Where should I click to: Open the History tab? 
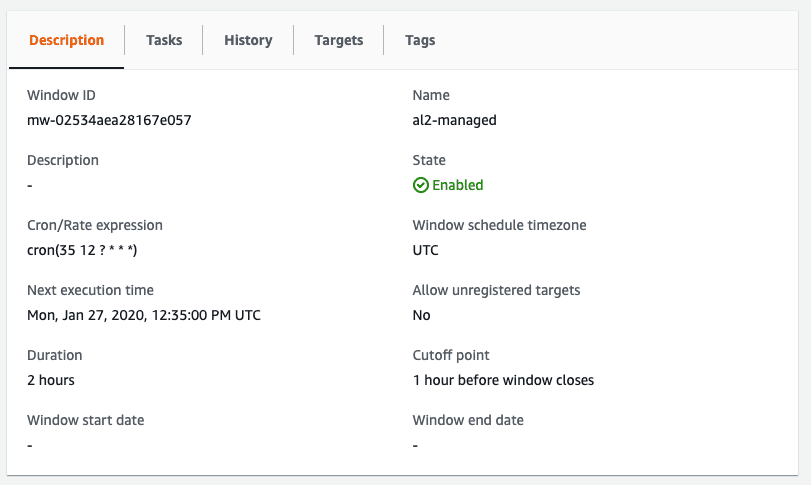coord(248,40)
